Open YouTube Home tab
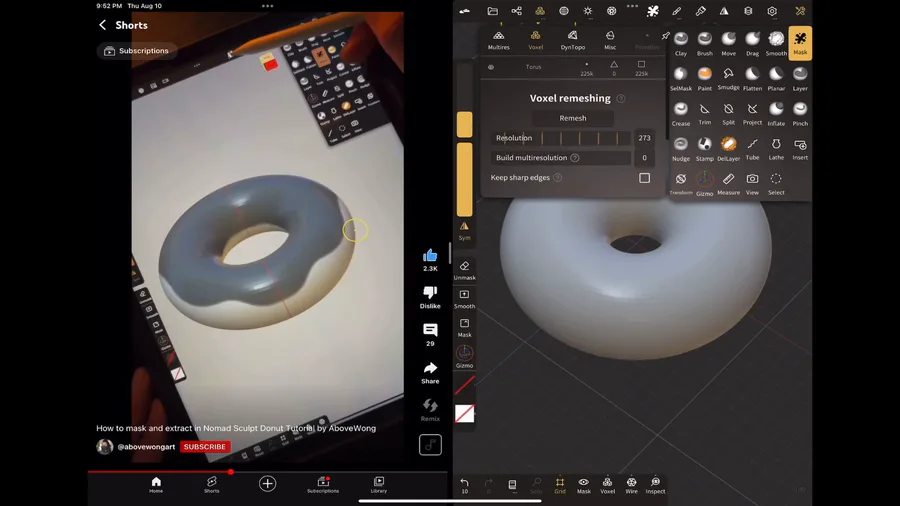This screenshot has width=900, height=506. pos(156,485)
